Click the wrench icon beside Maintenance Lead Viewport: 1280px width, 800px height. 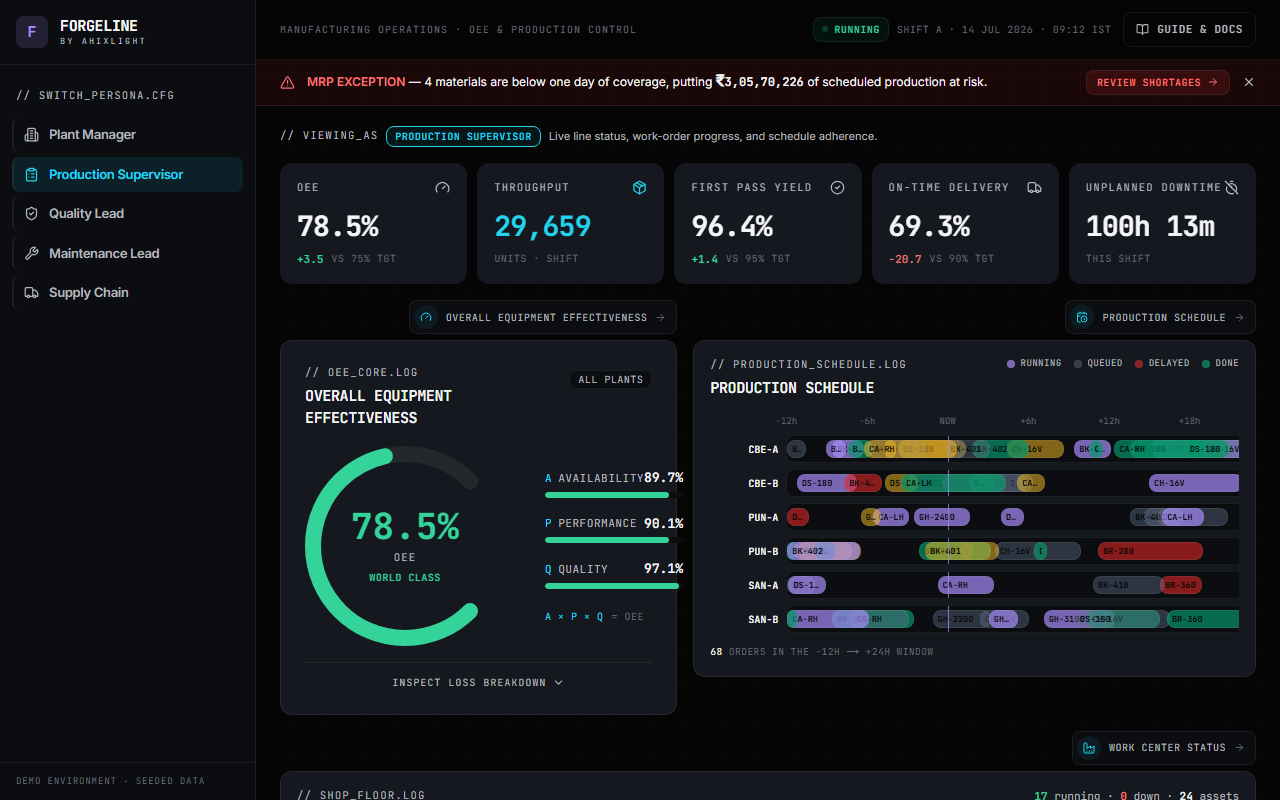[x=31, y=254]
